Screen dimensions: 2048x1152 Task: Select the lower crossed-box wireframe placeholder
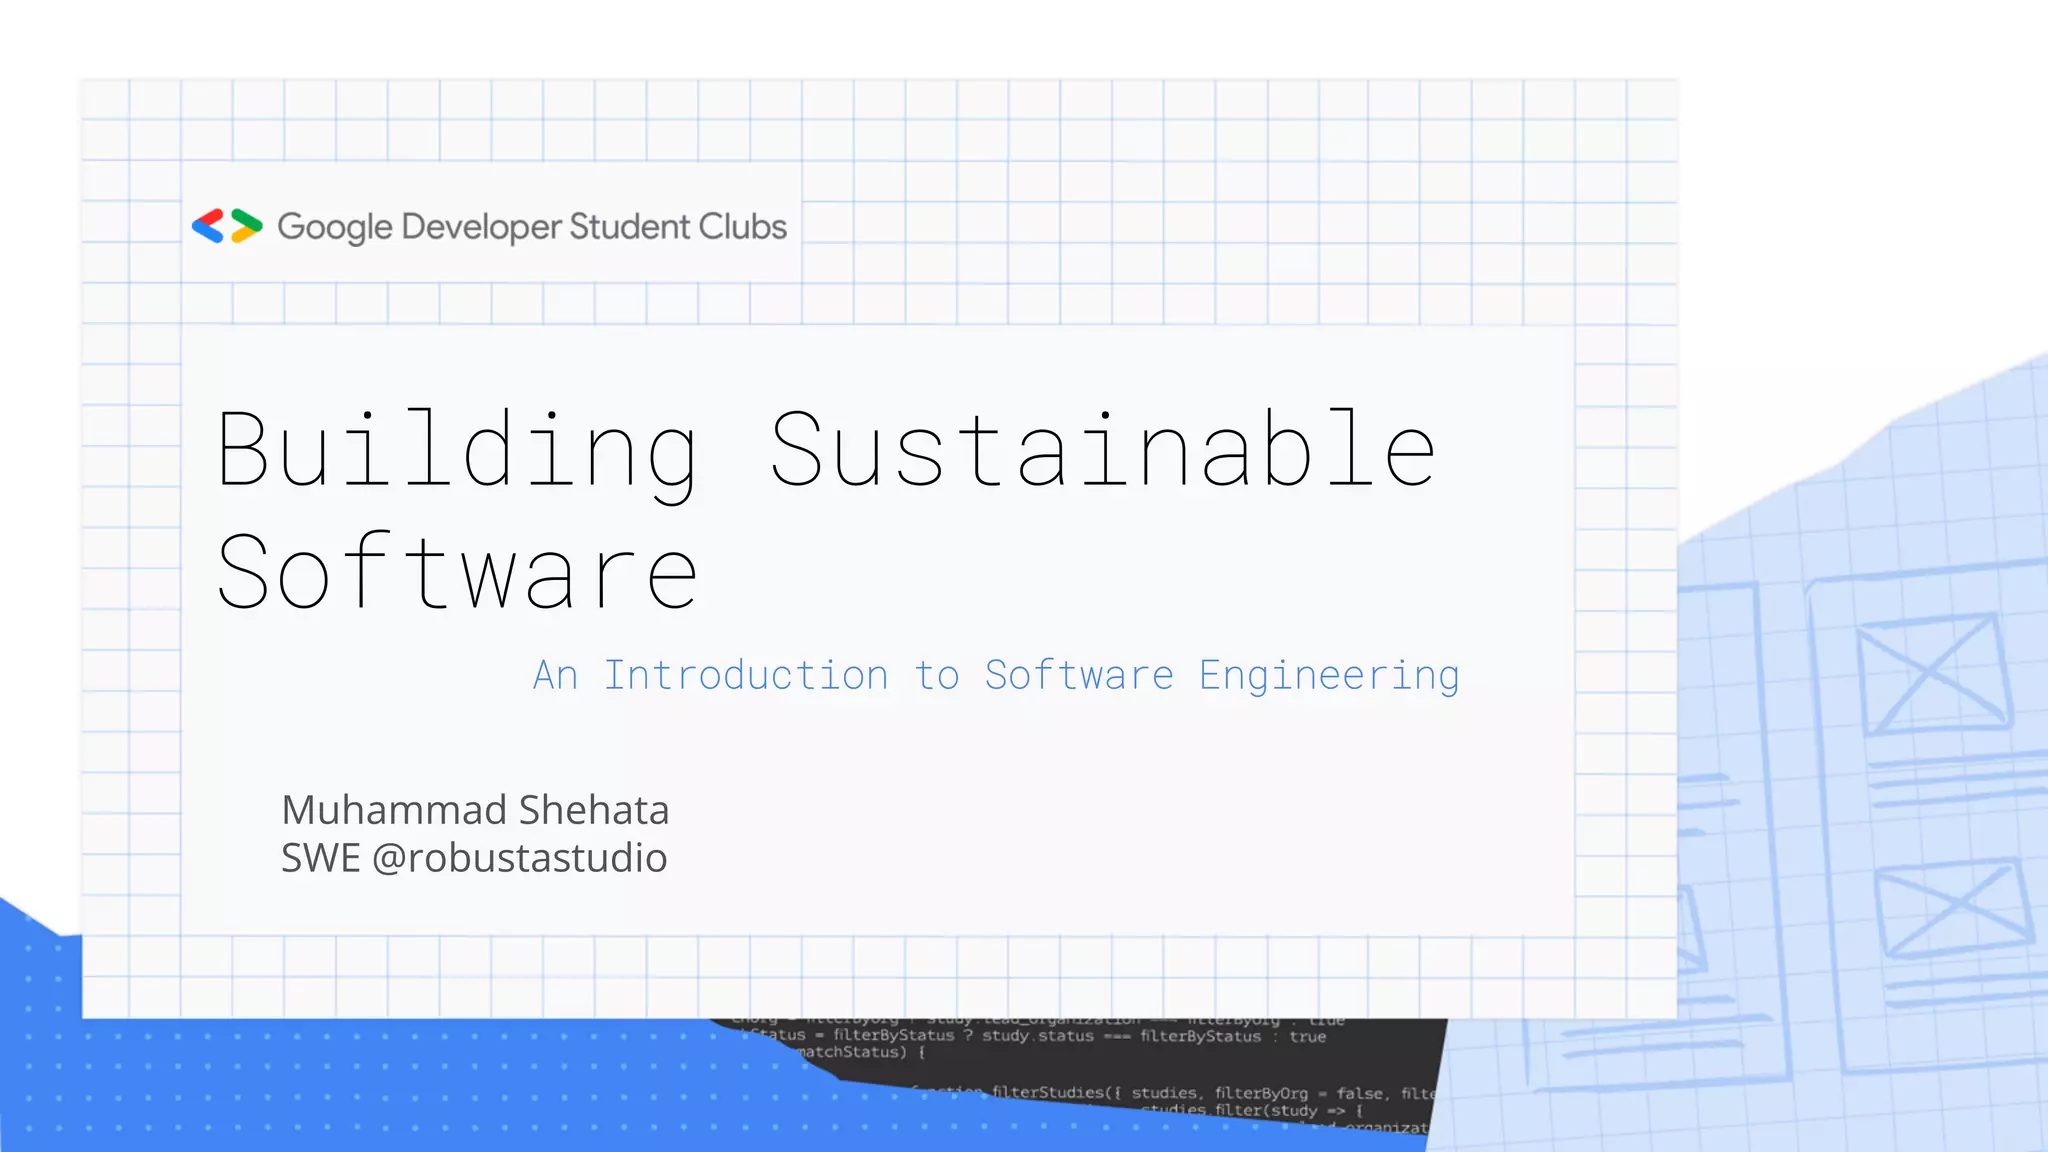click(1953, 908)
